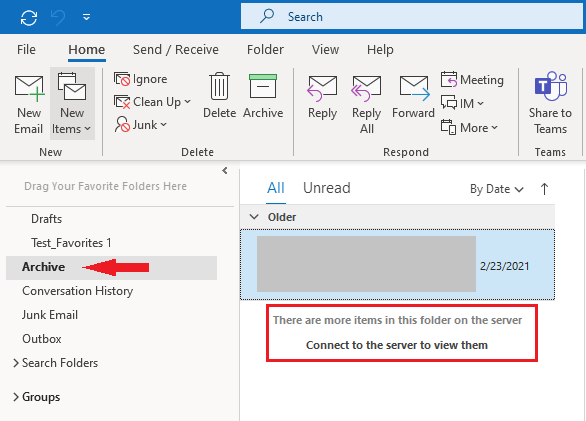Switch to the Send / Receive tab
This screenshot has height=421, width=586.
point(176,49)
